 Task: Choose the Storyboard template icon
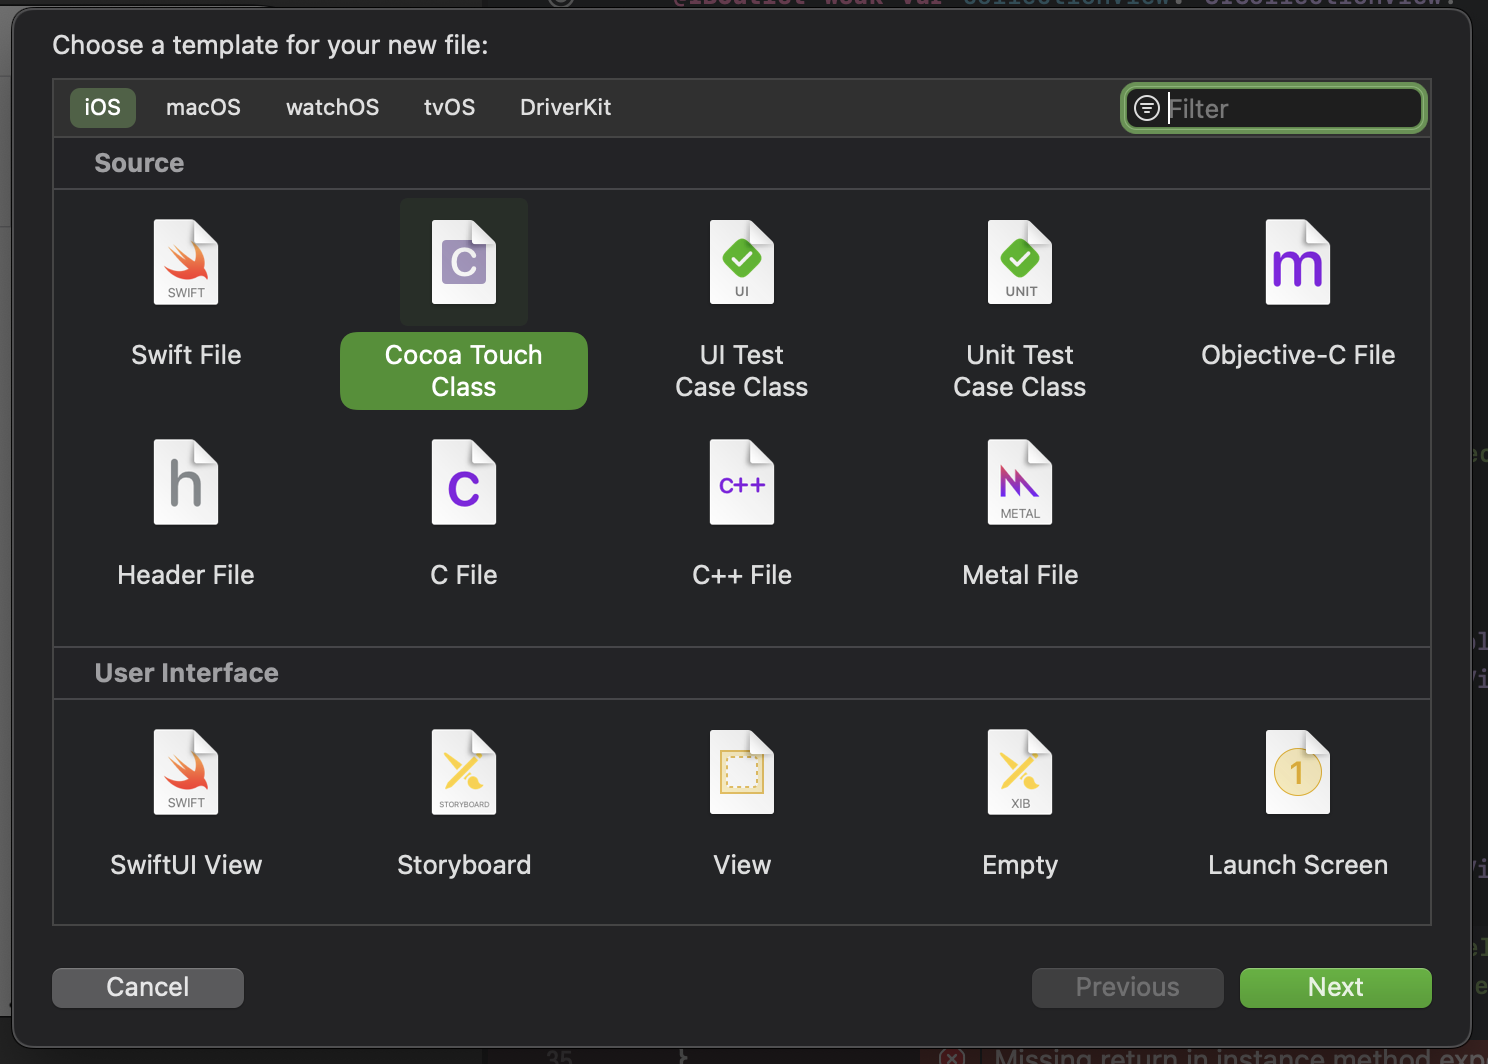point(464,772)
